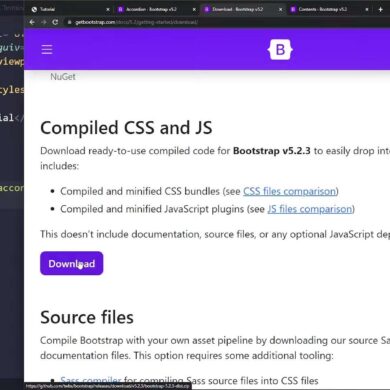Viewport: 390px width, 390px height.
Task: Close the Download Bootstrap tab
Action: click(x=280, y=9)
